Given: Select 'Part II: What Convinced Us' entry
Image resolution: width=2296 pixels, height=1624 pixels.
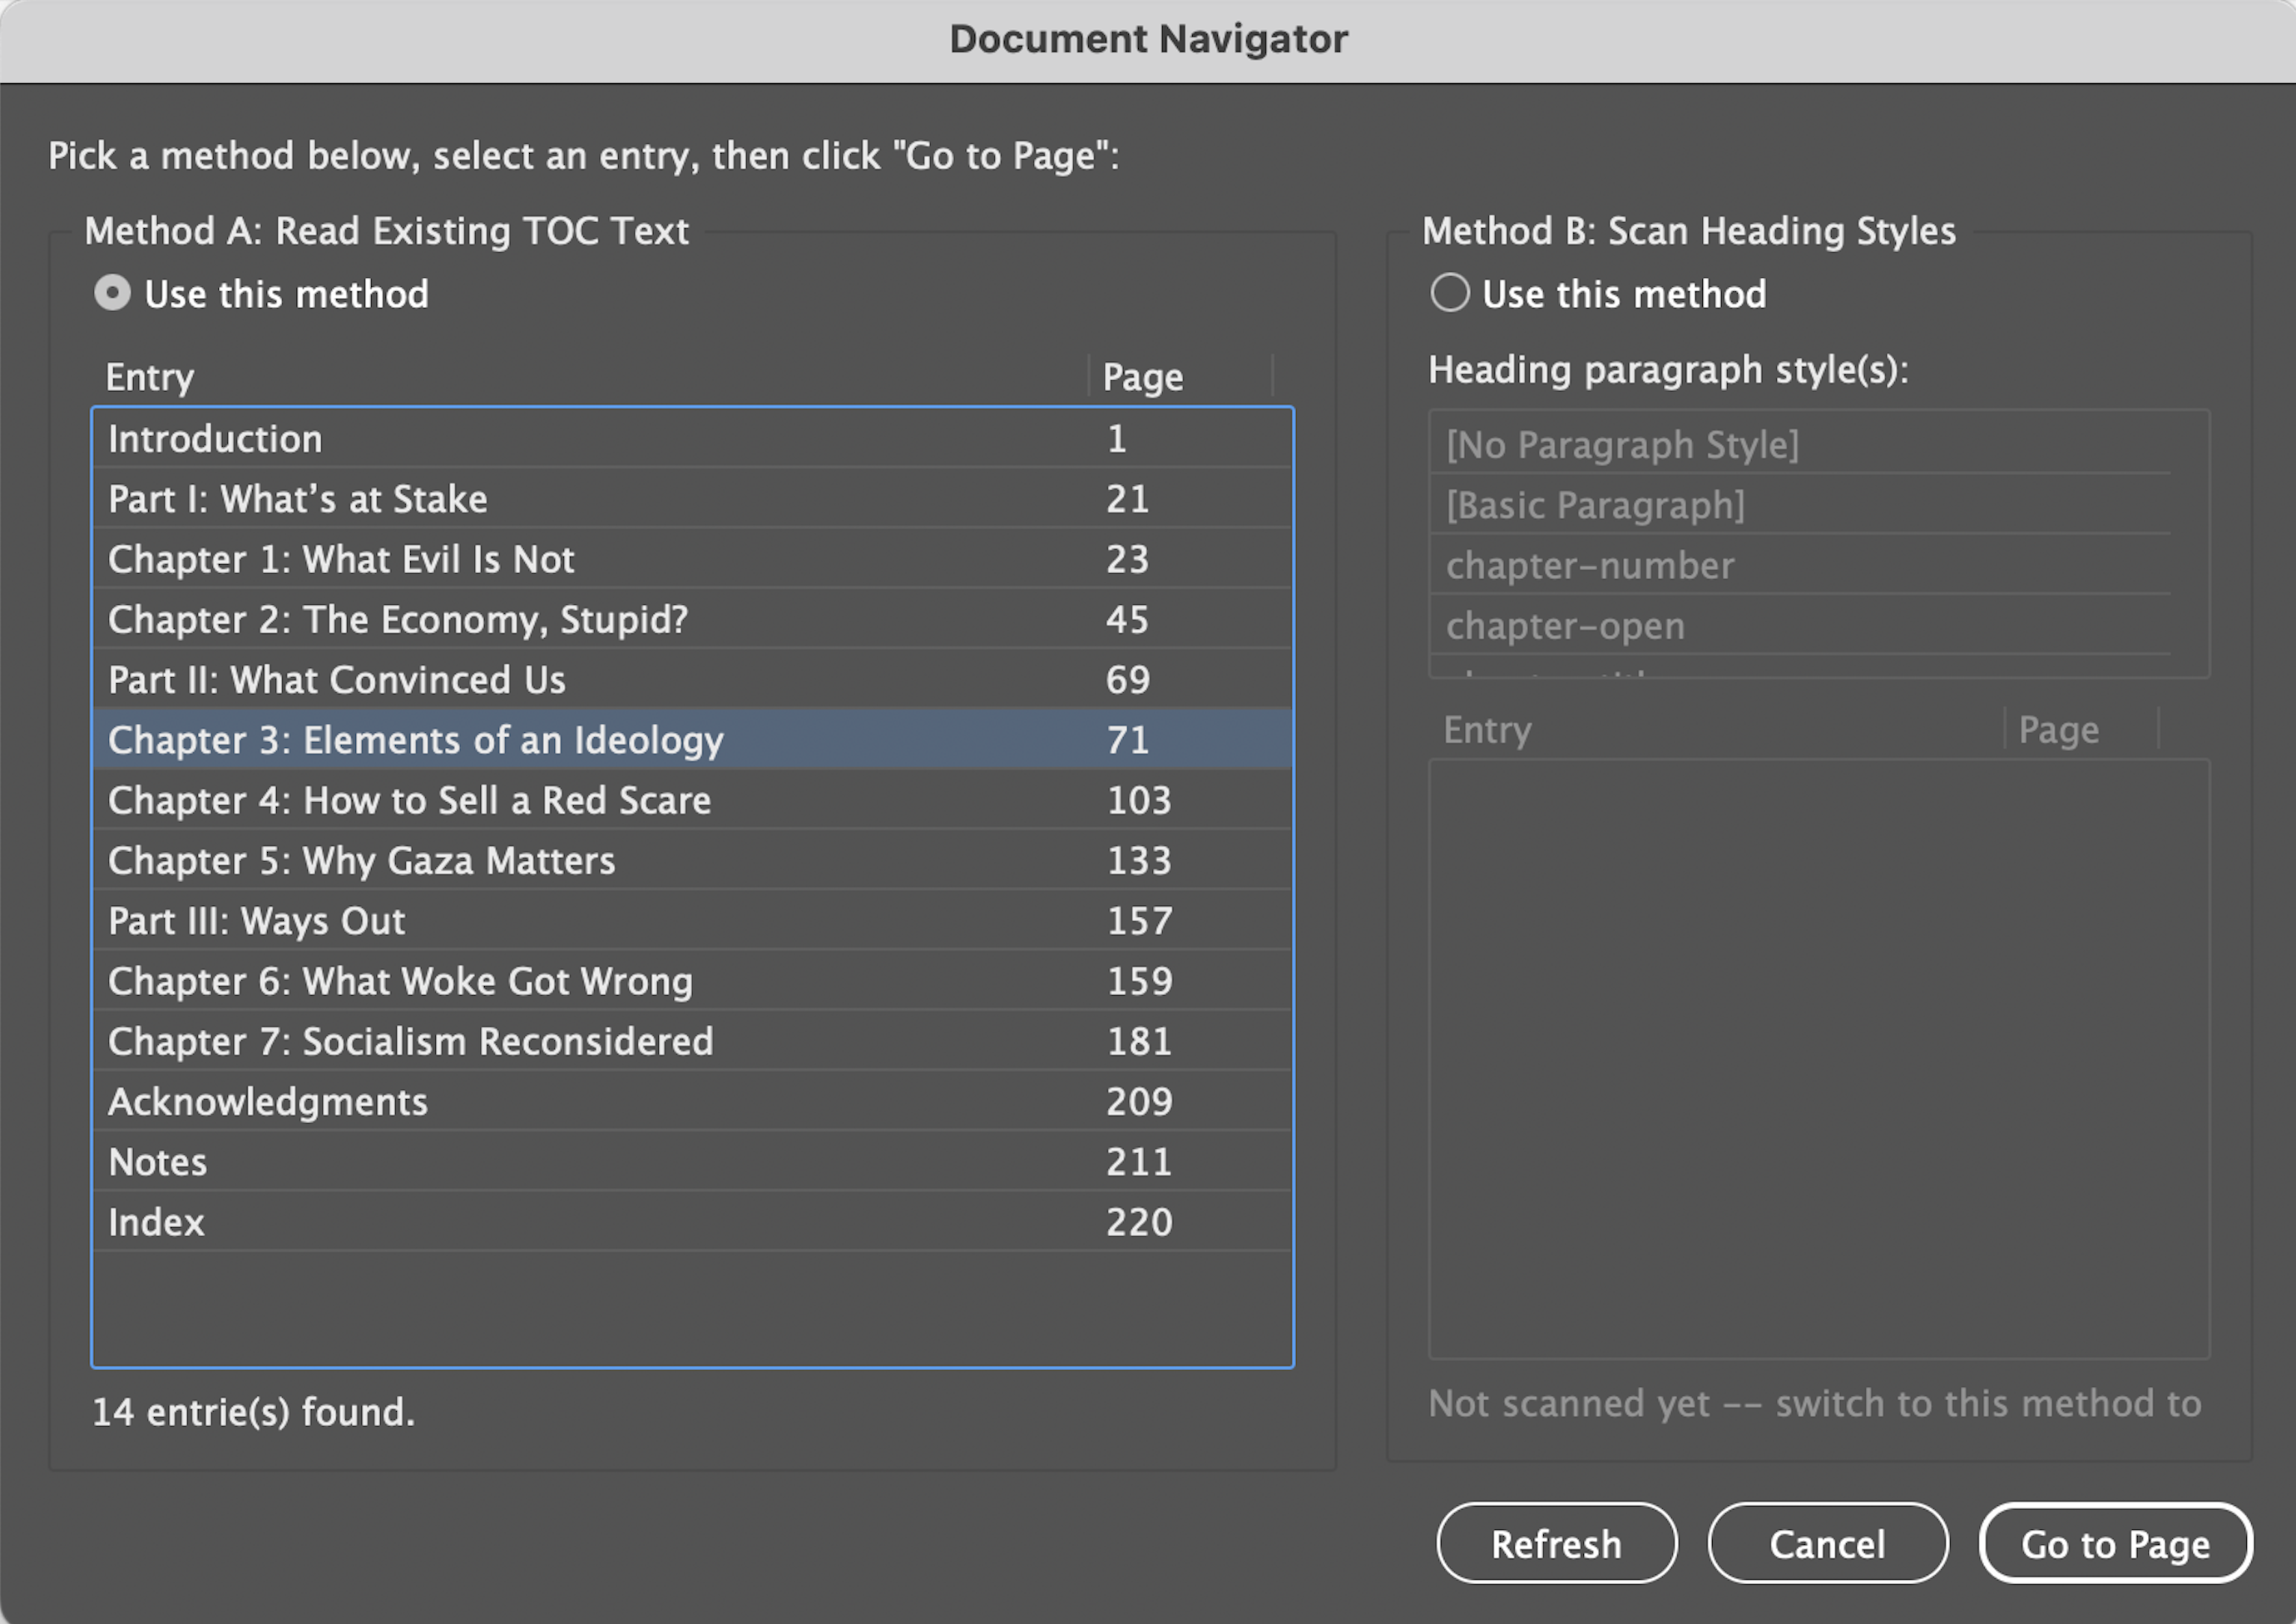Looking at the screenshot, I should tap(692, 680).
